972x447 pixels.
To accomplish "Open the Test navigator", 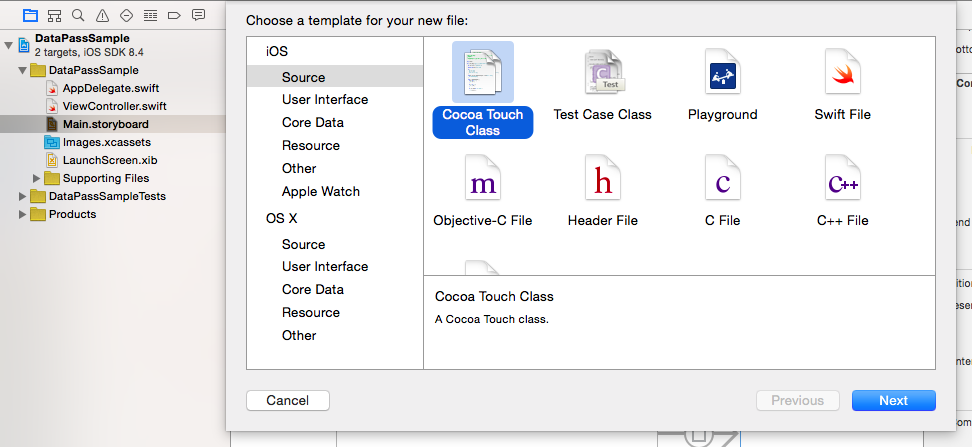I will [x=126, y=15].
